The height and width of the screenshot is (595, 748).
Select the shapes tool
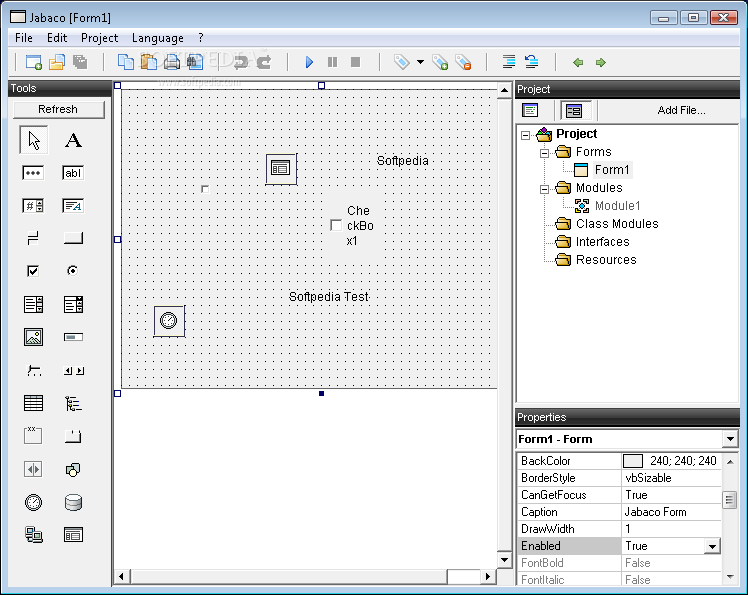pos(73,470)
